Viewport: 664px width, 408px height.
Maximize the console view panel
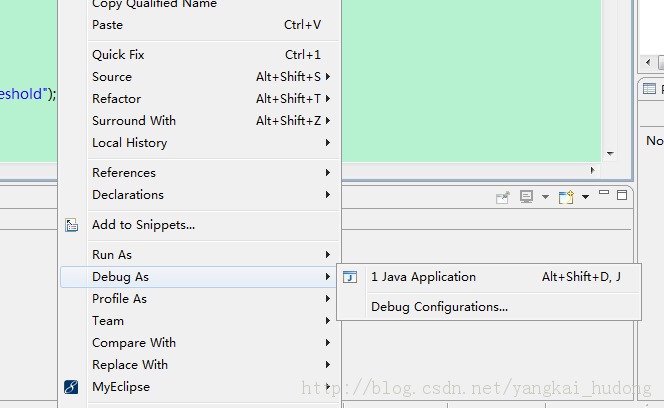[x=622, y=195]
